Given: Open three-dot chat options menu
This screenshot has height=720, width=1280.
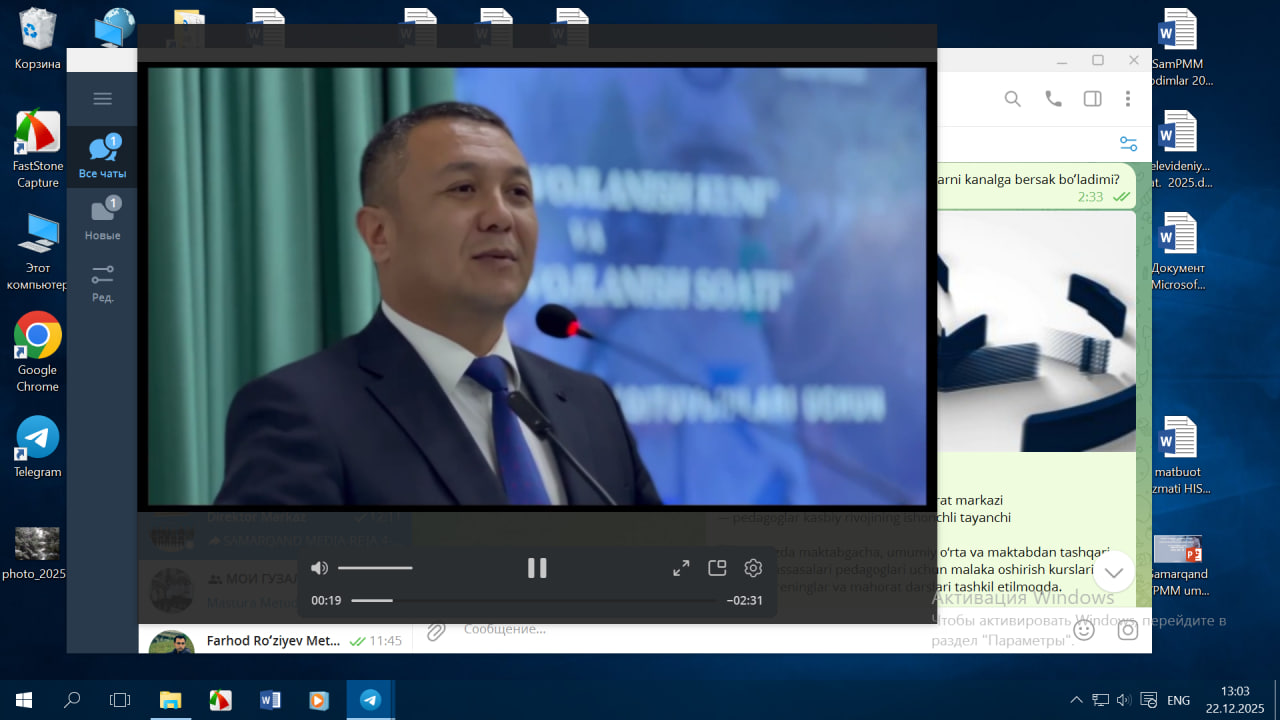Looking at the screenshot, I should click(x=1128, y=99).
